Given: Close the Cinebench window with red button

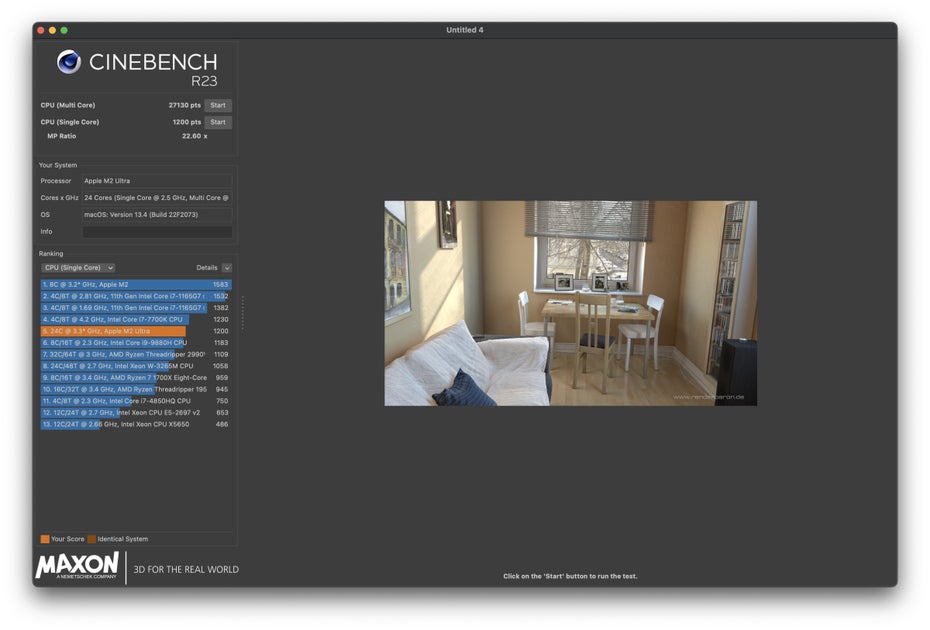Looking at the screenshot, I should click(x=41, y=30).
